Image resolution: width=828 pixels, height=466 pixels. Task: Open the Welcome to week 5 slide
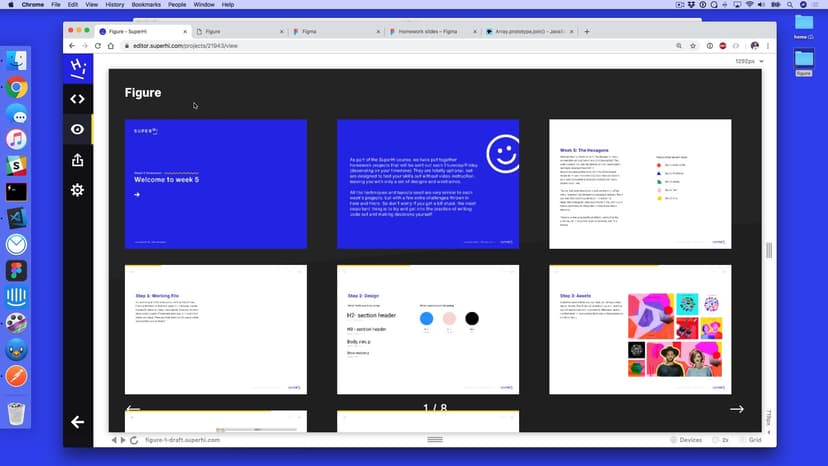tap(215, 184)
